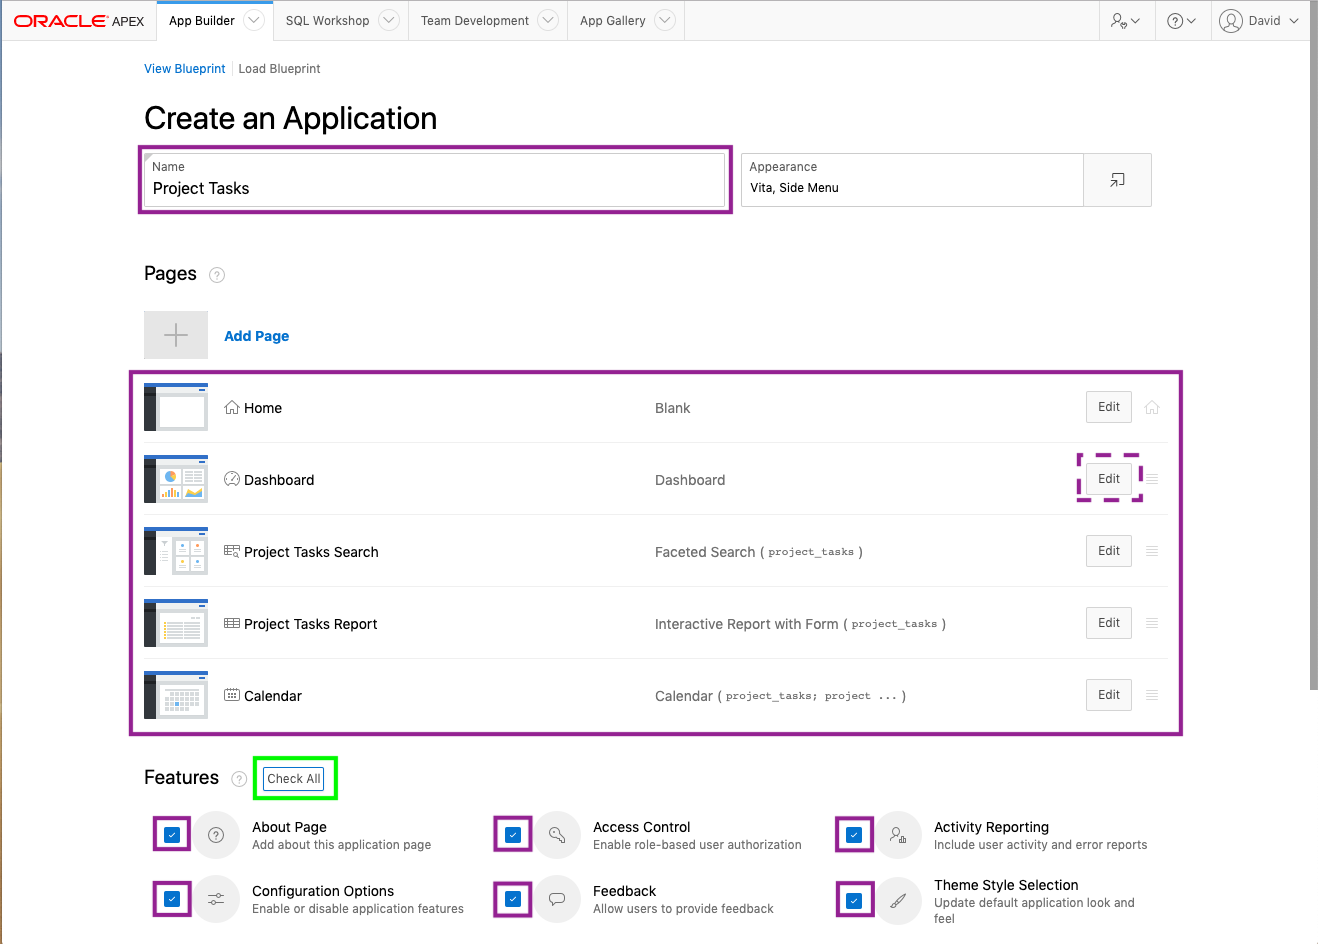This screenshot has height=944, width=1318.
Task: Switch to the App Gallery tab
Action: tap(612, 20)
